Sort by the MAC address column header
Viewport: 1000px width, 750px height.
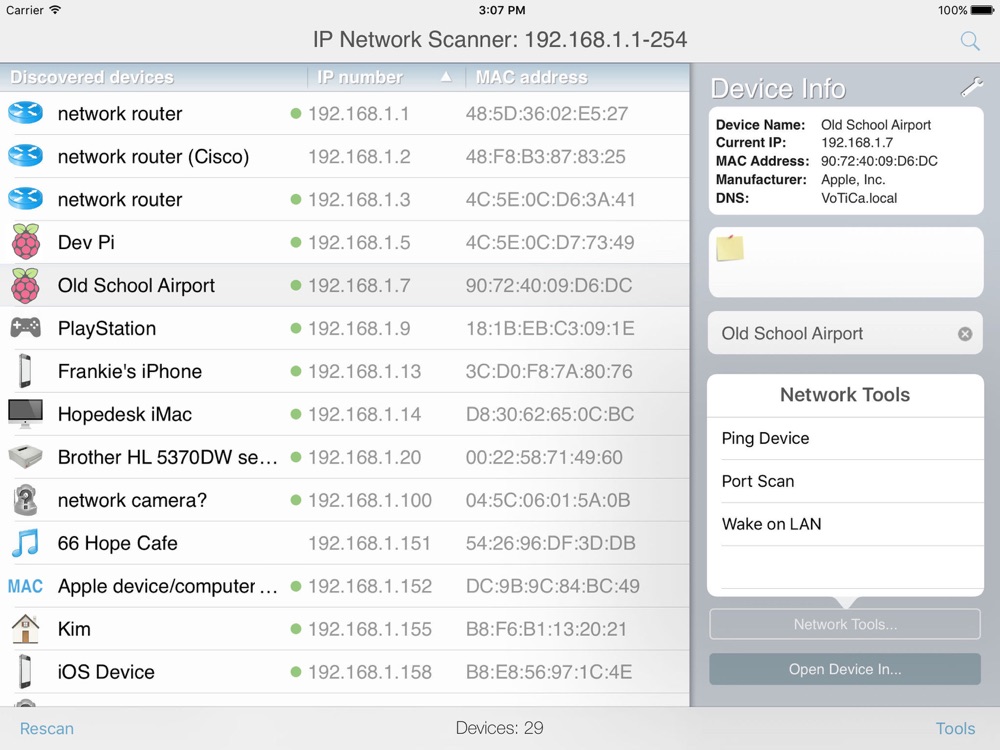pyautogui.click(x=532, y=77)
